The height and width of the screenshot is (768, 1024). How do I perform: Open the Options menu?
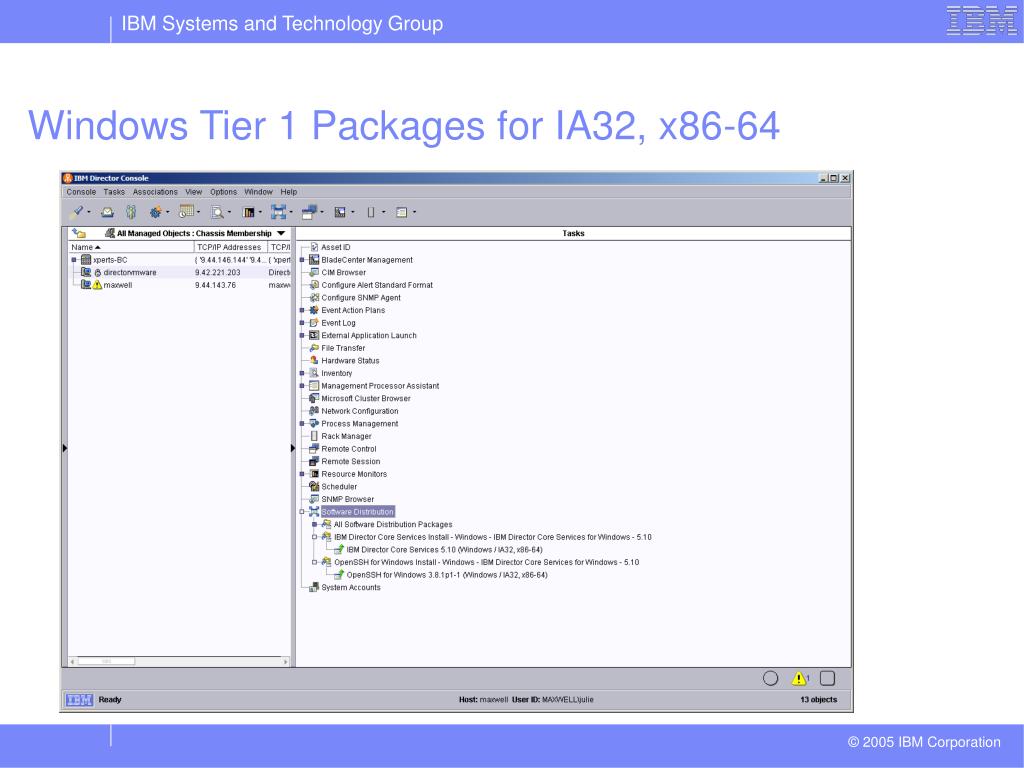point(223,192)
